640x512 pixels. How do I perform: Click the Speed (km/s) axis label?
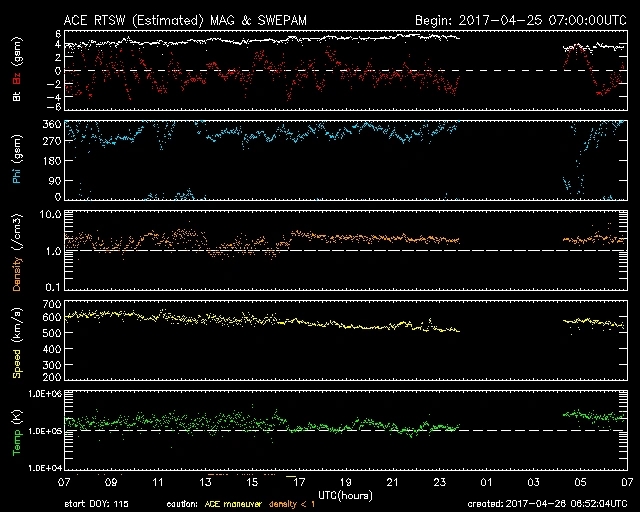pyautogui.click(x=14, y=342)
